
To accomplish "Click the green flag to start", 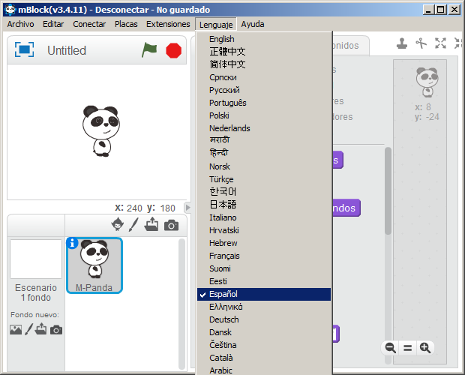I will (149, 50).
